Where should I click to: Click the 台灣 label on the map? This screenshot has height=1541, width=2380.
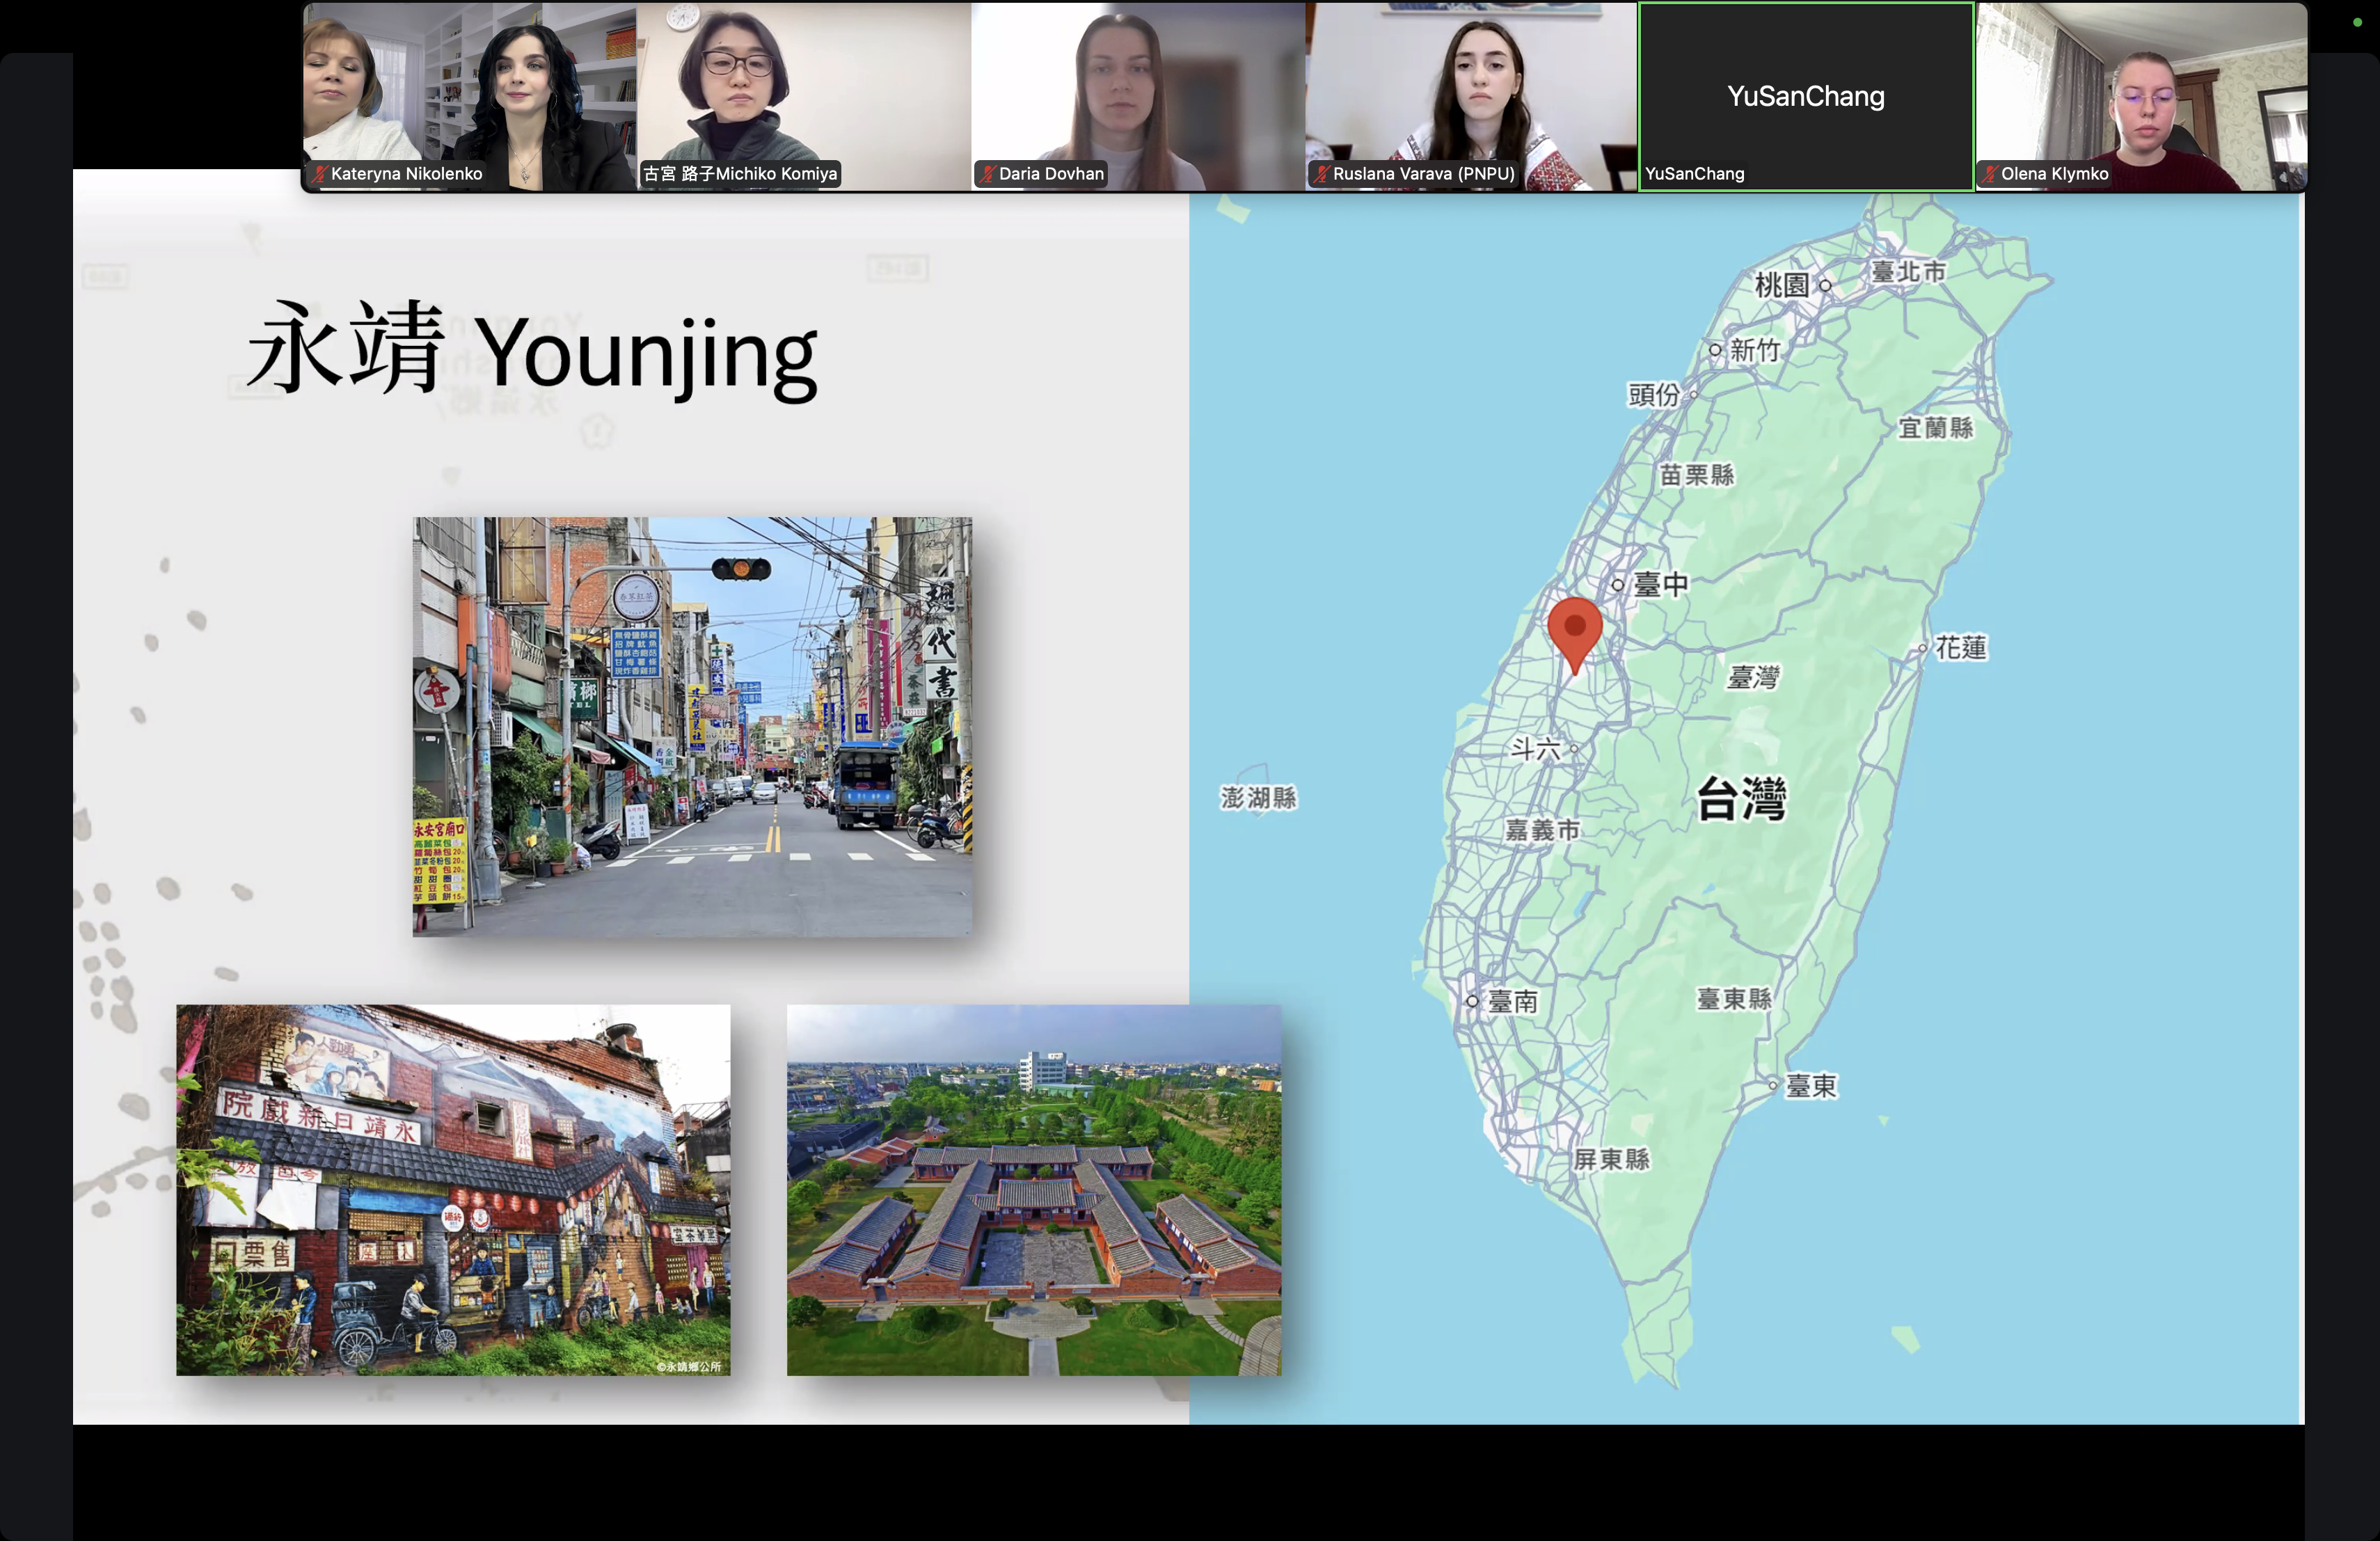tap(1741, 799)
